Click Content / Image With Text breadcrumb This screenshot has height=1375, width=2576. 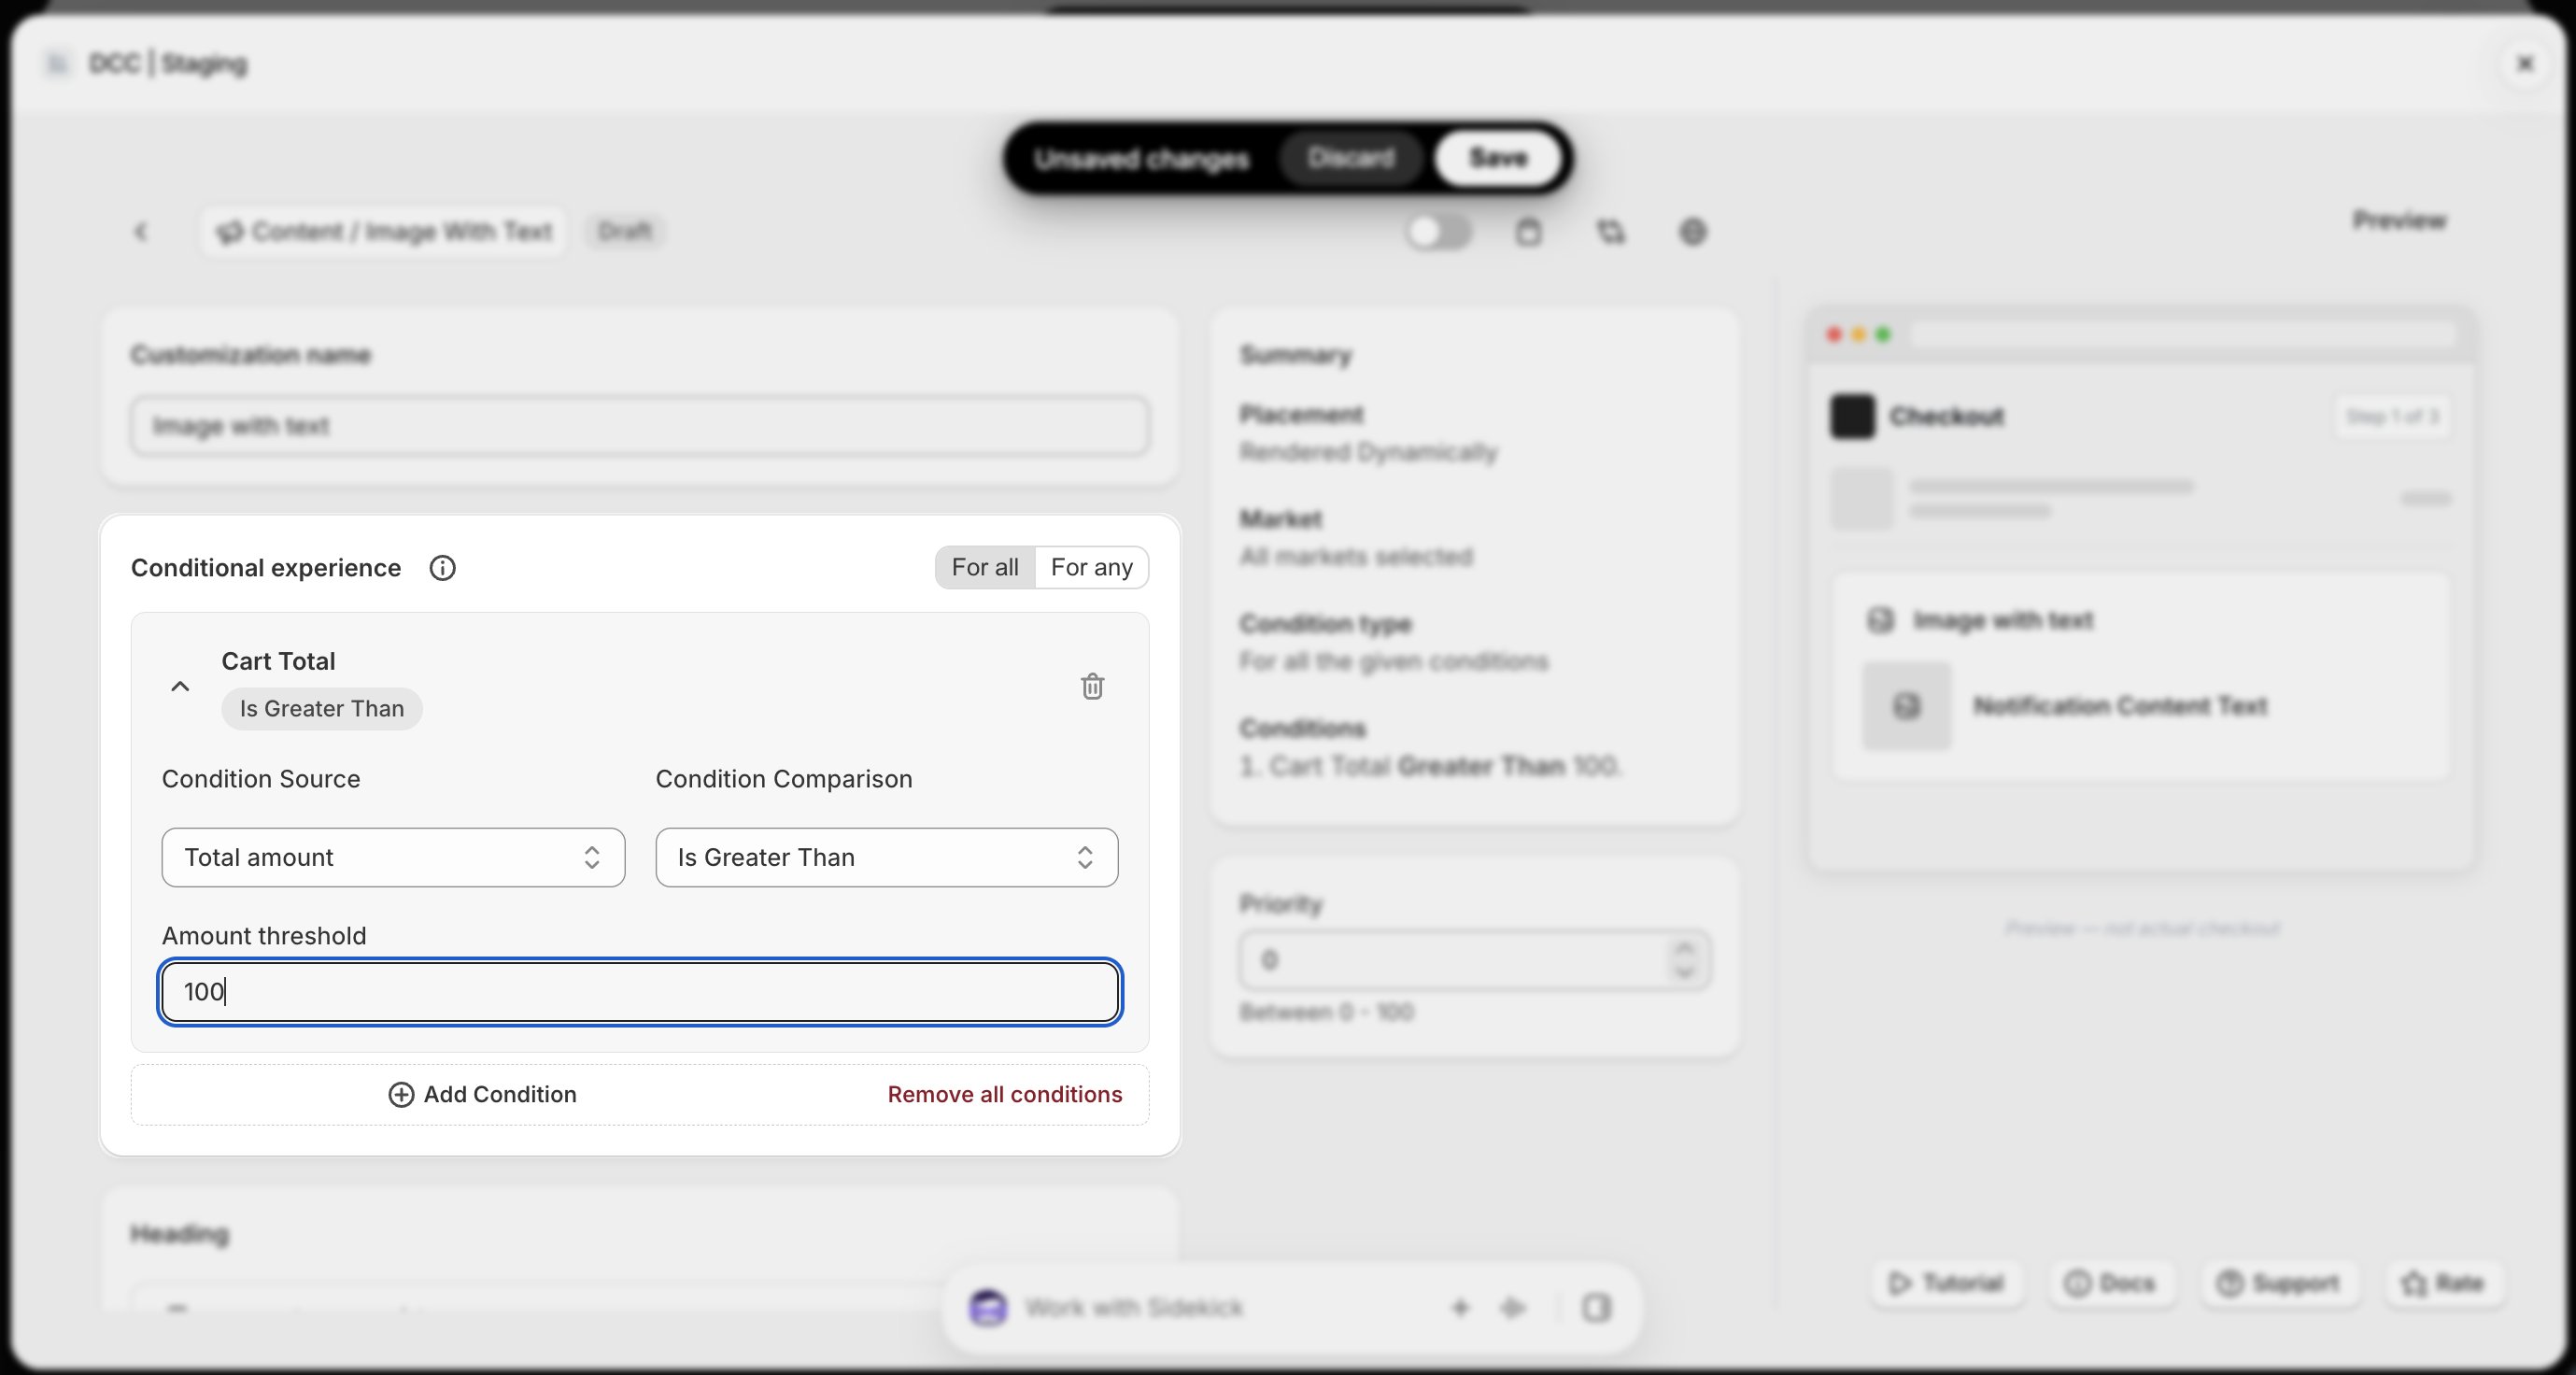point(384,232)
